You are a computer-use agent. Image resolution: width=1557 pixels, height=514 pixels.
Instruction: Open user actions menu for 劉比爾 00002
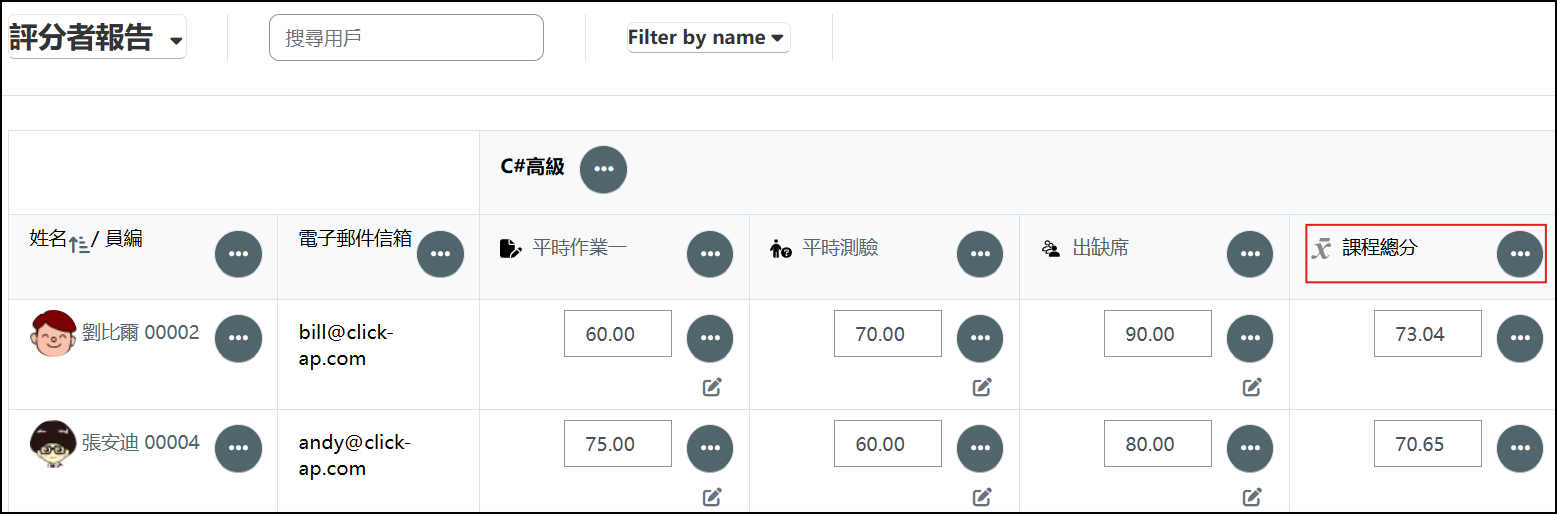[238, 338]
